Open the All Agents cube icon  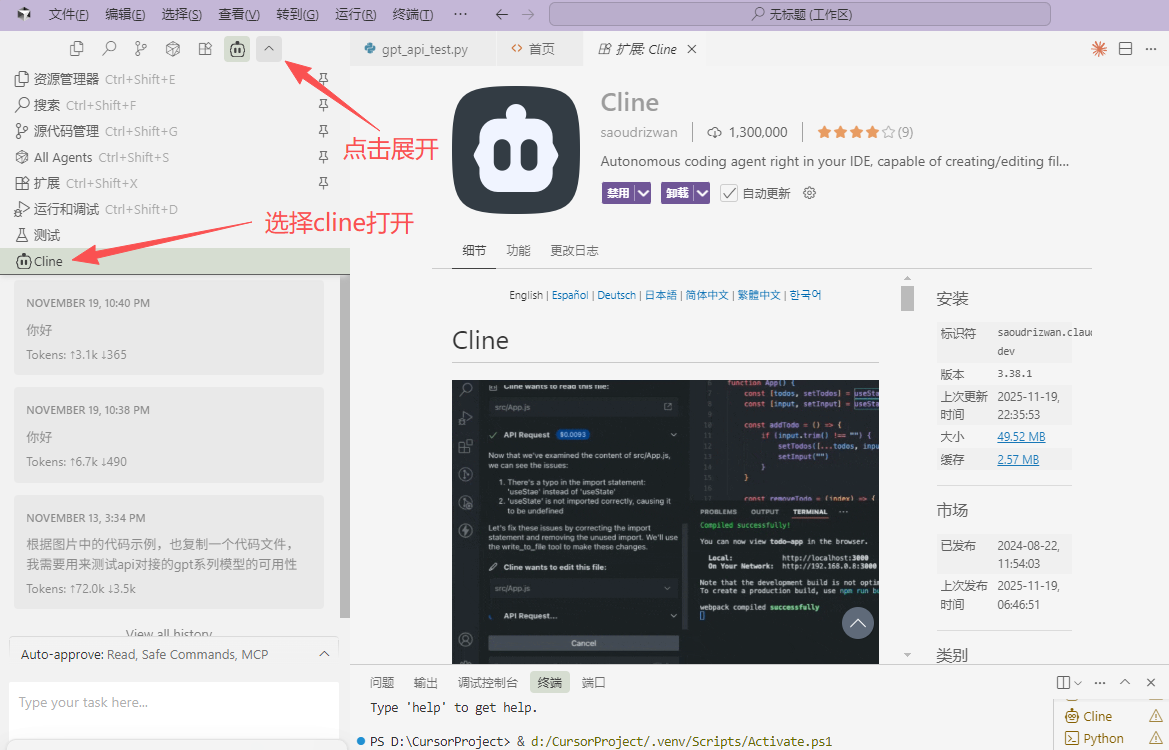pyautogui.click(x=173, y=49)
